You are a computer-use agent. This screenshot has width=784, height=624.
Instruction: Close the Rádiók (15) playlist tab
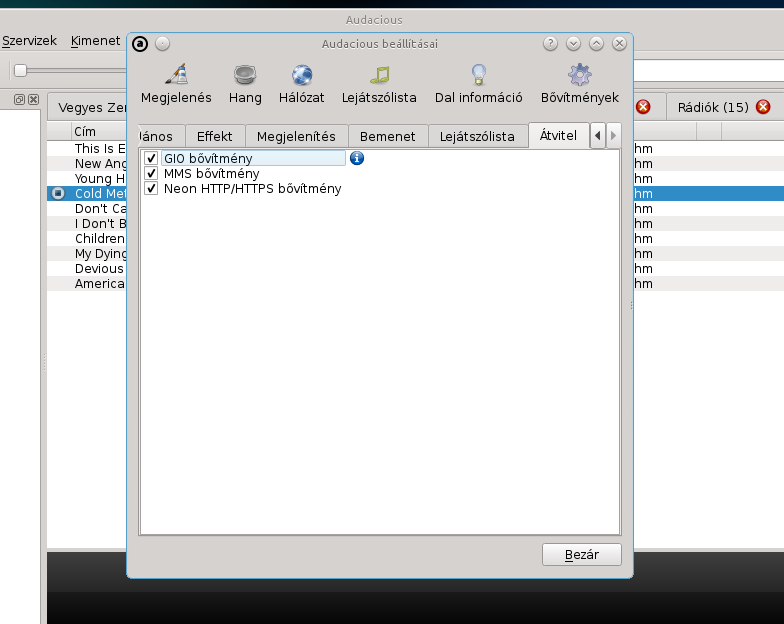point(763,107)
